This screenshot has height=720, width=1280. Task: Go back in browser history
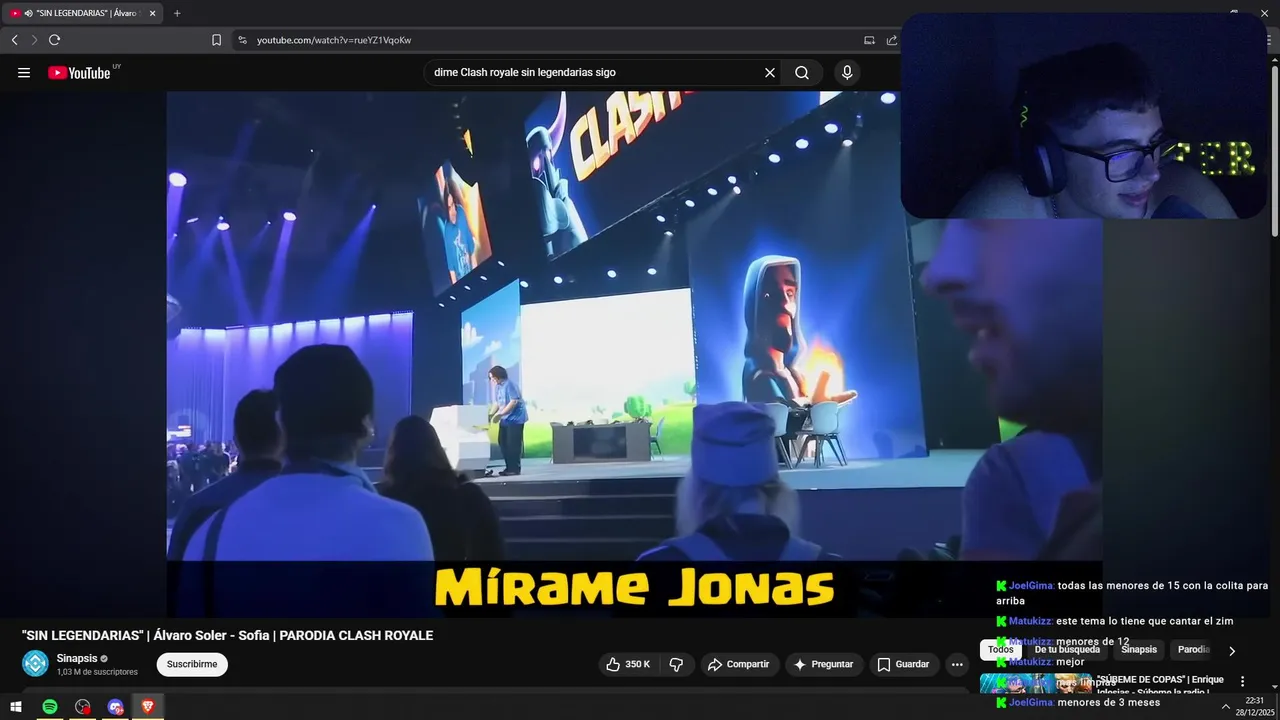[x=14, y=40]
